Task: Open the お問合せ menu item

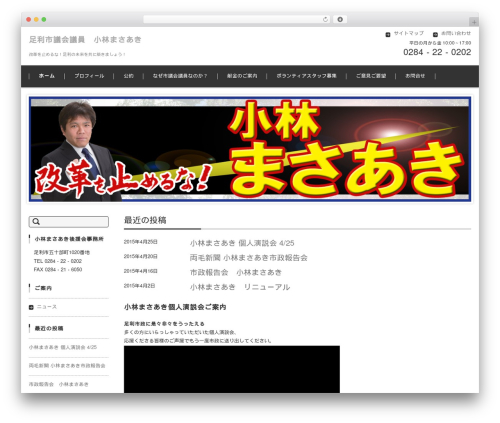Action: [415, 76]
